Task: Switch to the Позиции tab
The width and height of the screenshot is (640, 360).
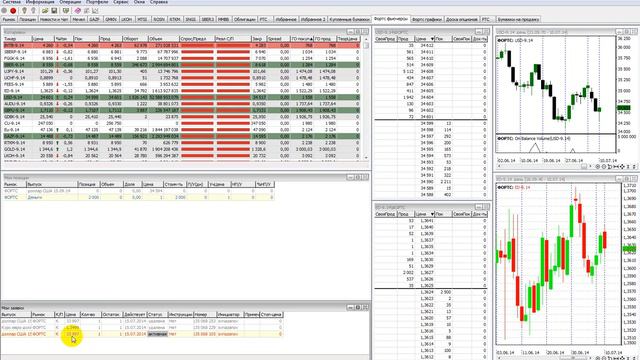Action: [28, 19]
